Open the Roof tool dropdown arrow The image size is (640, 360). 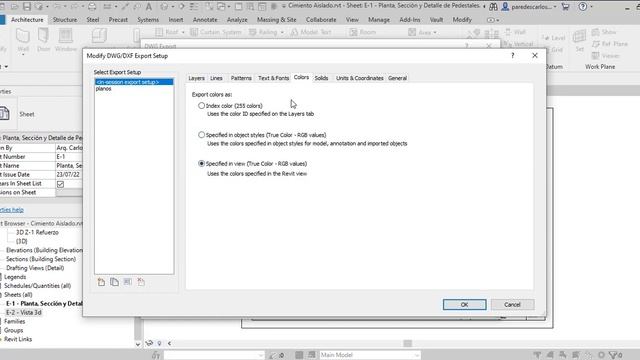click(183, 32)
